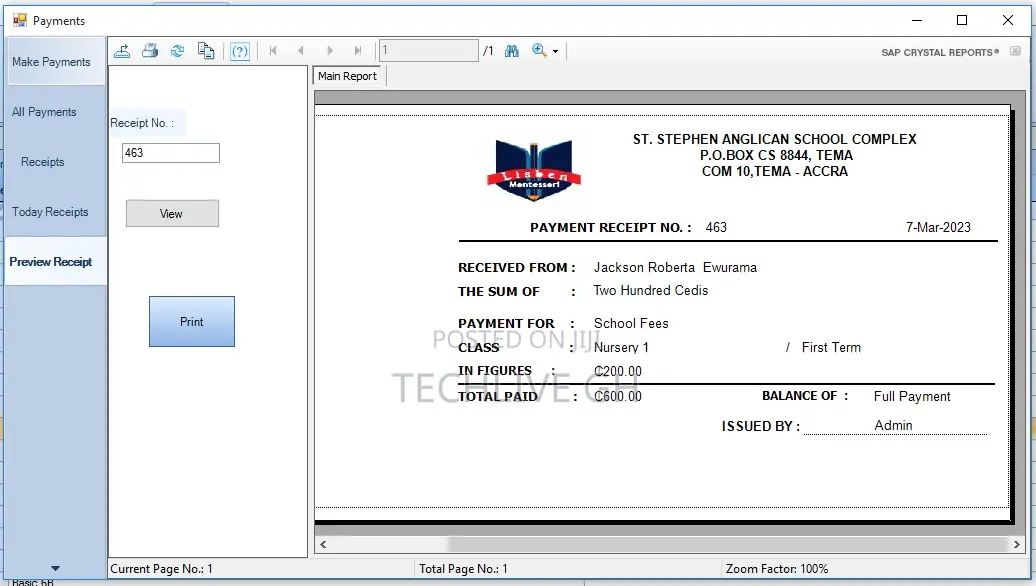Click 'ST. STEPHEN ANGLICAN SCHOOL COMPLEX' heading
The width and height of the screenshot is (1036, 586).
pyautogui.click(x=774, y=139)
